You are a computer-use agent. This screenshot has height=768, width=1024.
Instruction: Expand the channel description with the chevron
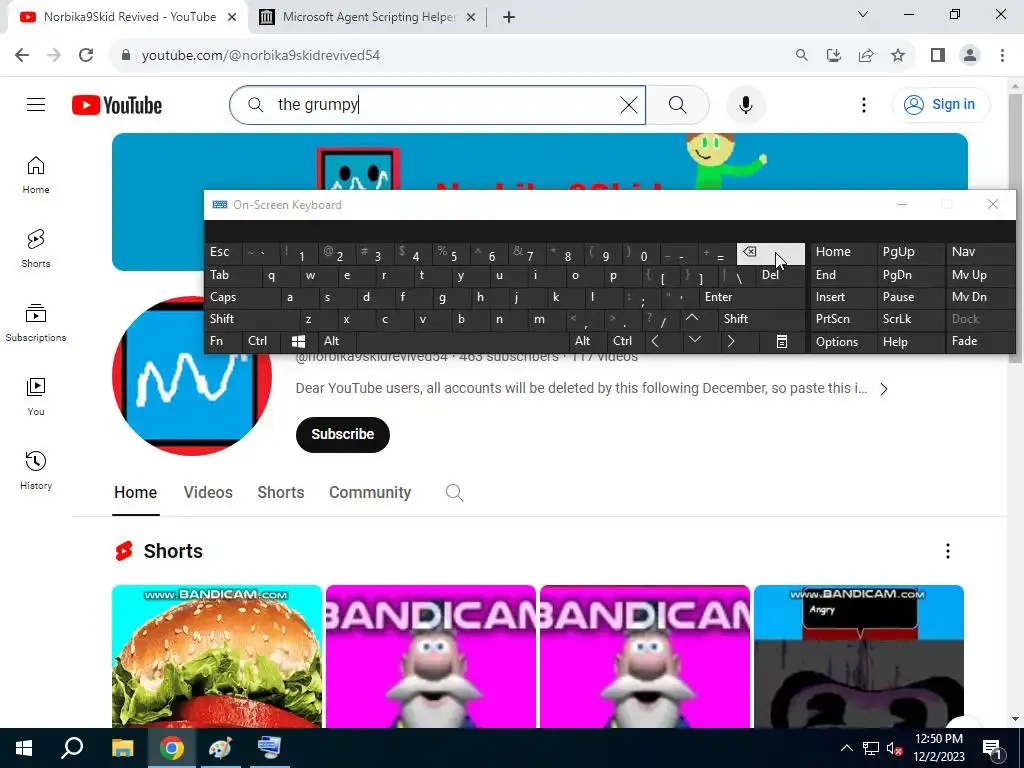click(x=884, y=389)
